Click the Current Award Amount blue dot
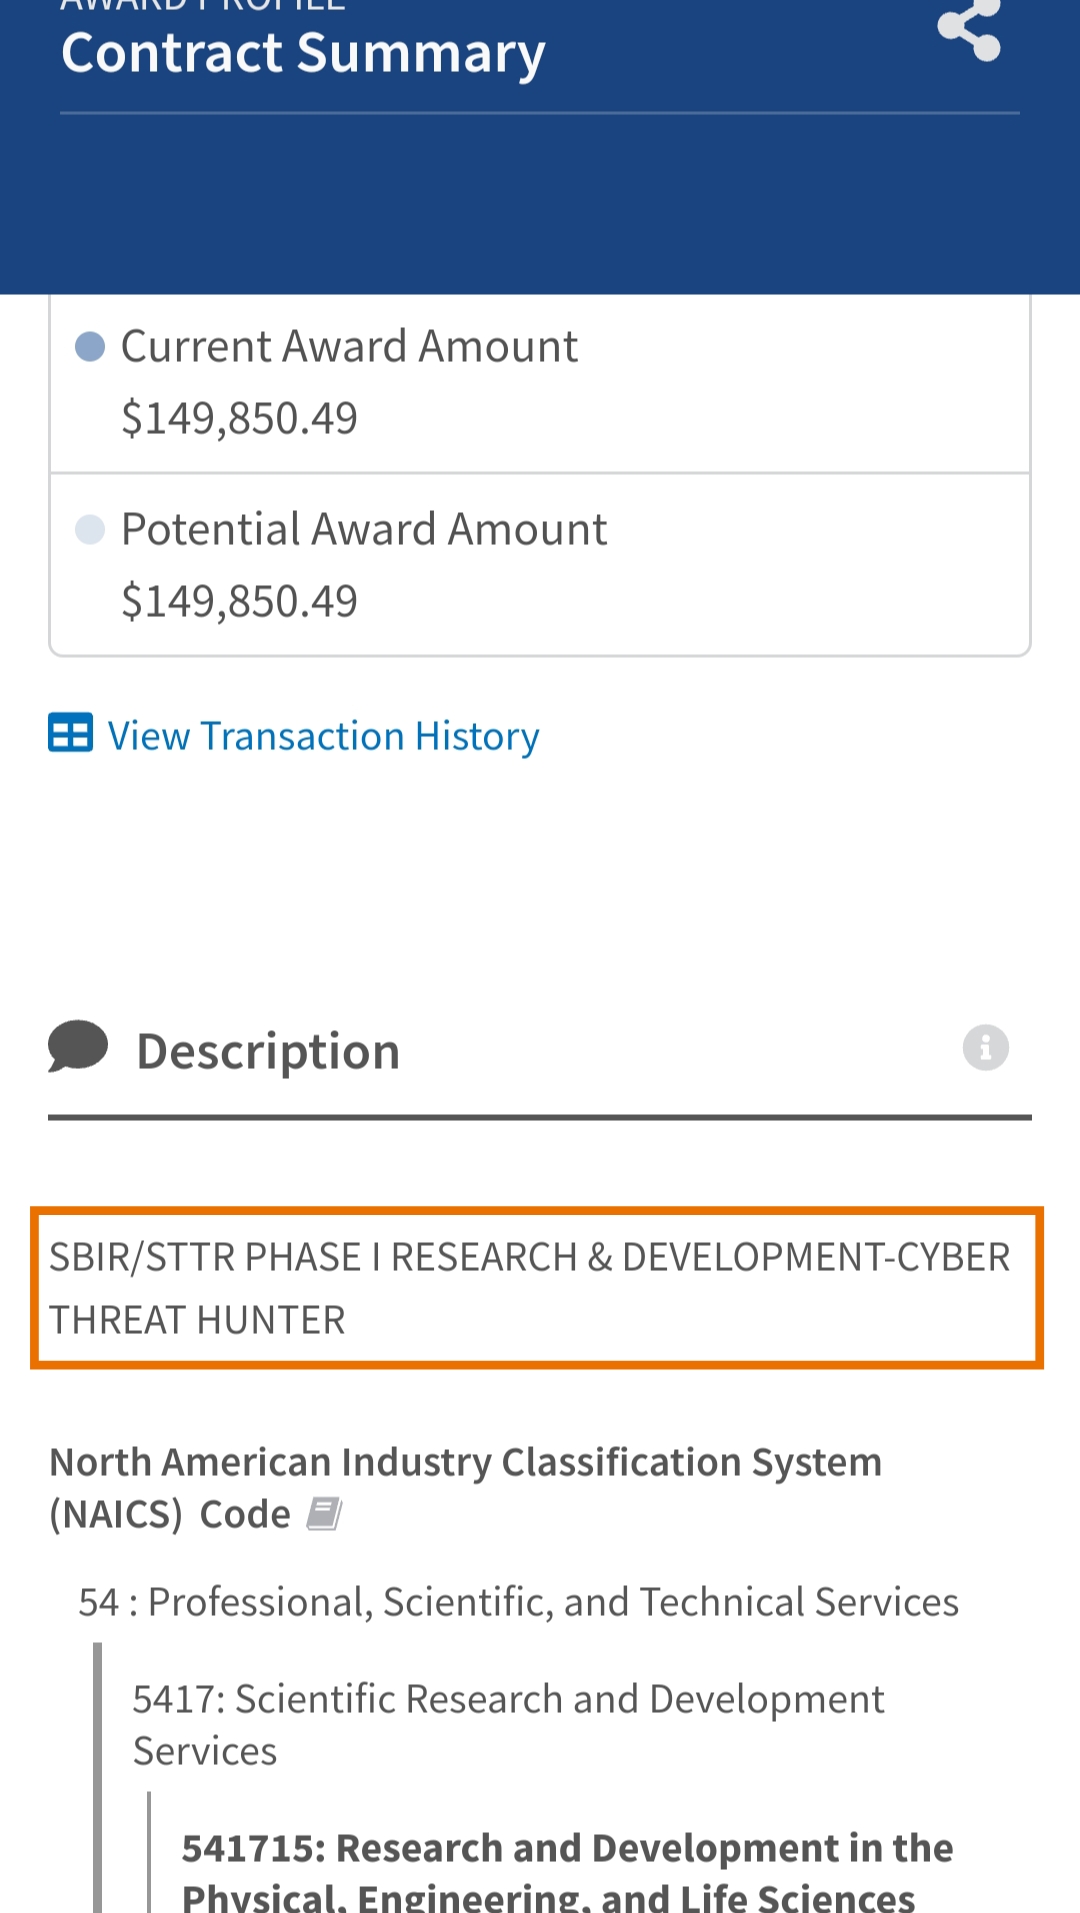Image resolution: width=1080 pixels, height=1913 pixels. [90, 347]
